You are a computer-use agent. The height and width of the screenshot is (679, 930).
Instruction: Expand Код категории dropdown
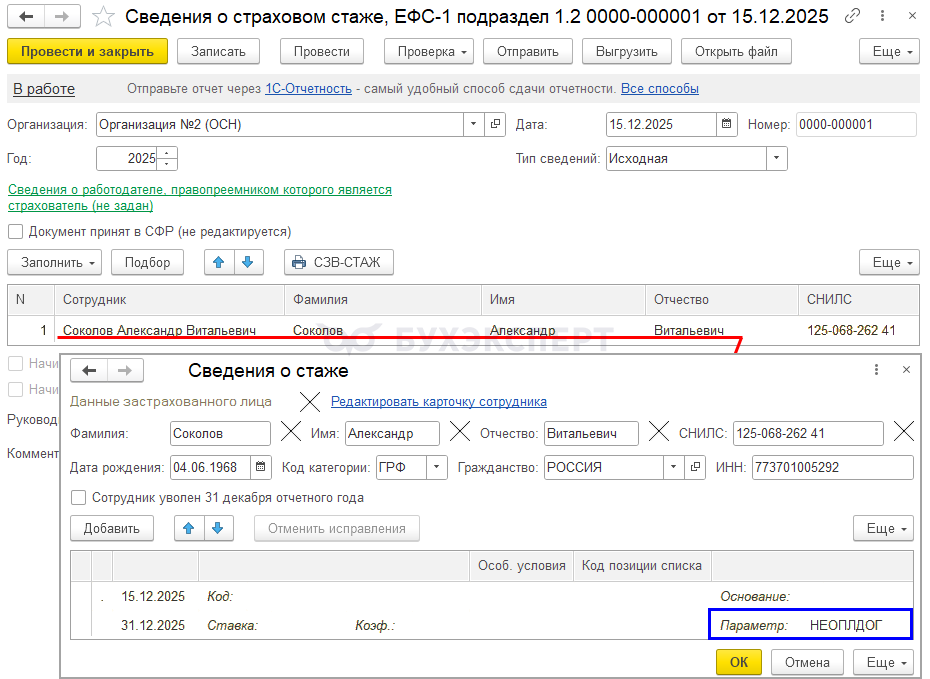pos(437,467)
